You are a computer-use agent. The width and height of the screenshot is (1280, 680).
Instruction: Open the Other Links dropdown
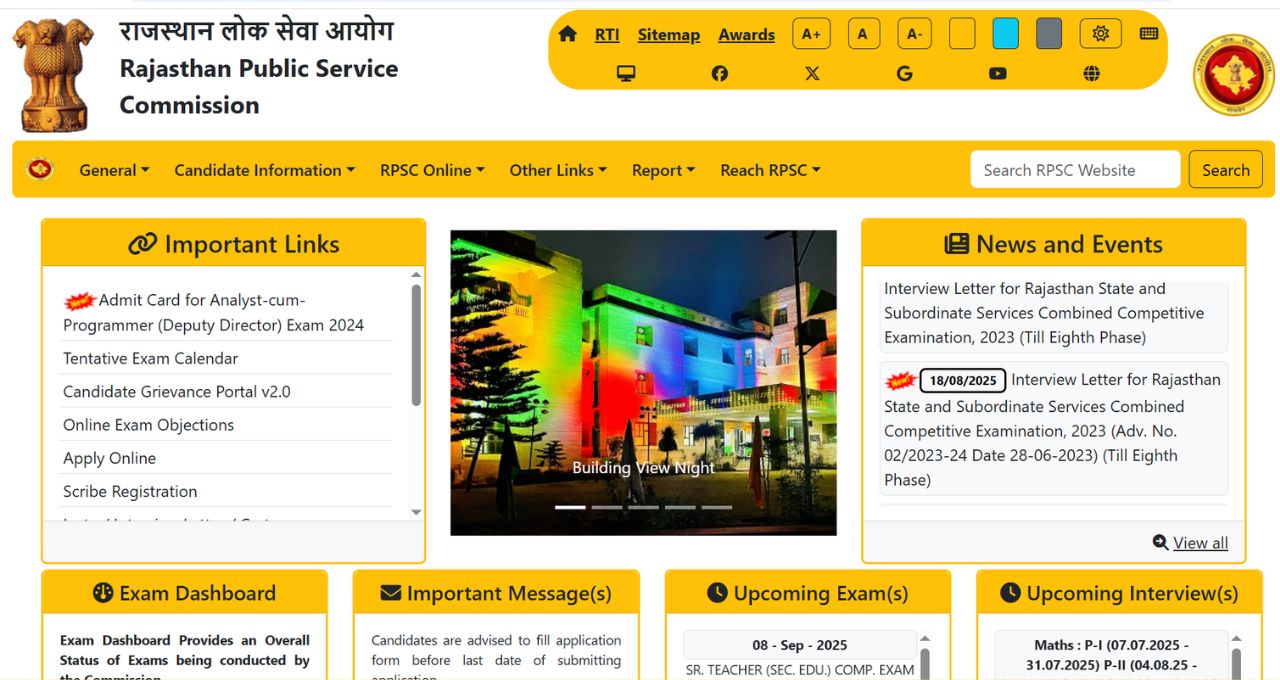click(x=558, y=170)
